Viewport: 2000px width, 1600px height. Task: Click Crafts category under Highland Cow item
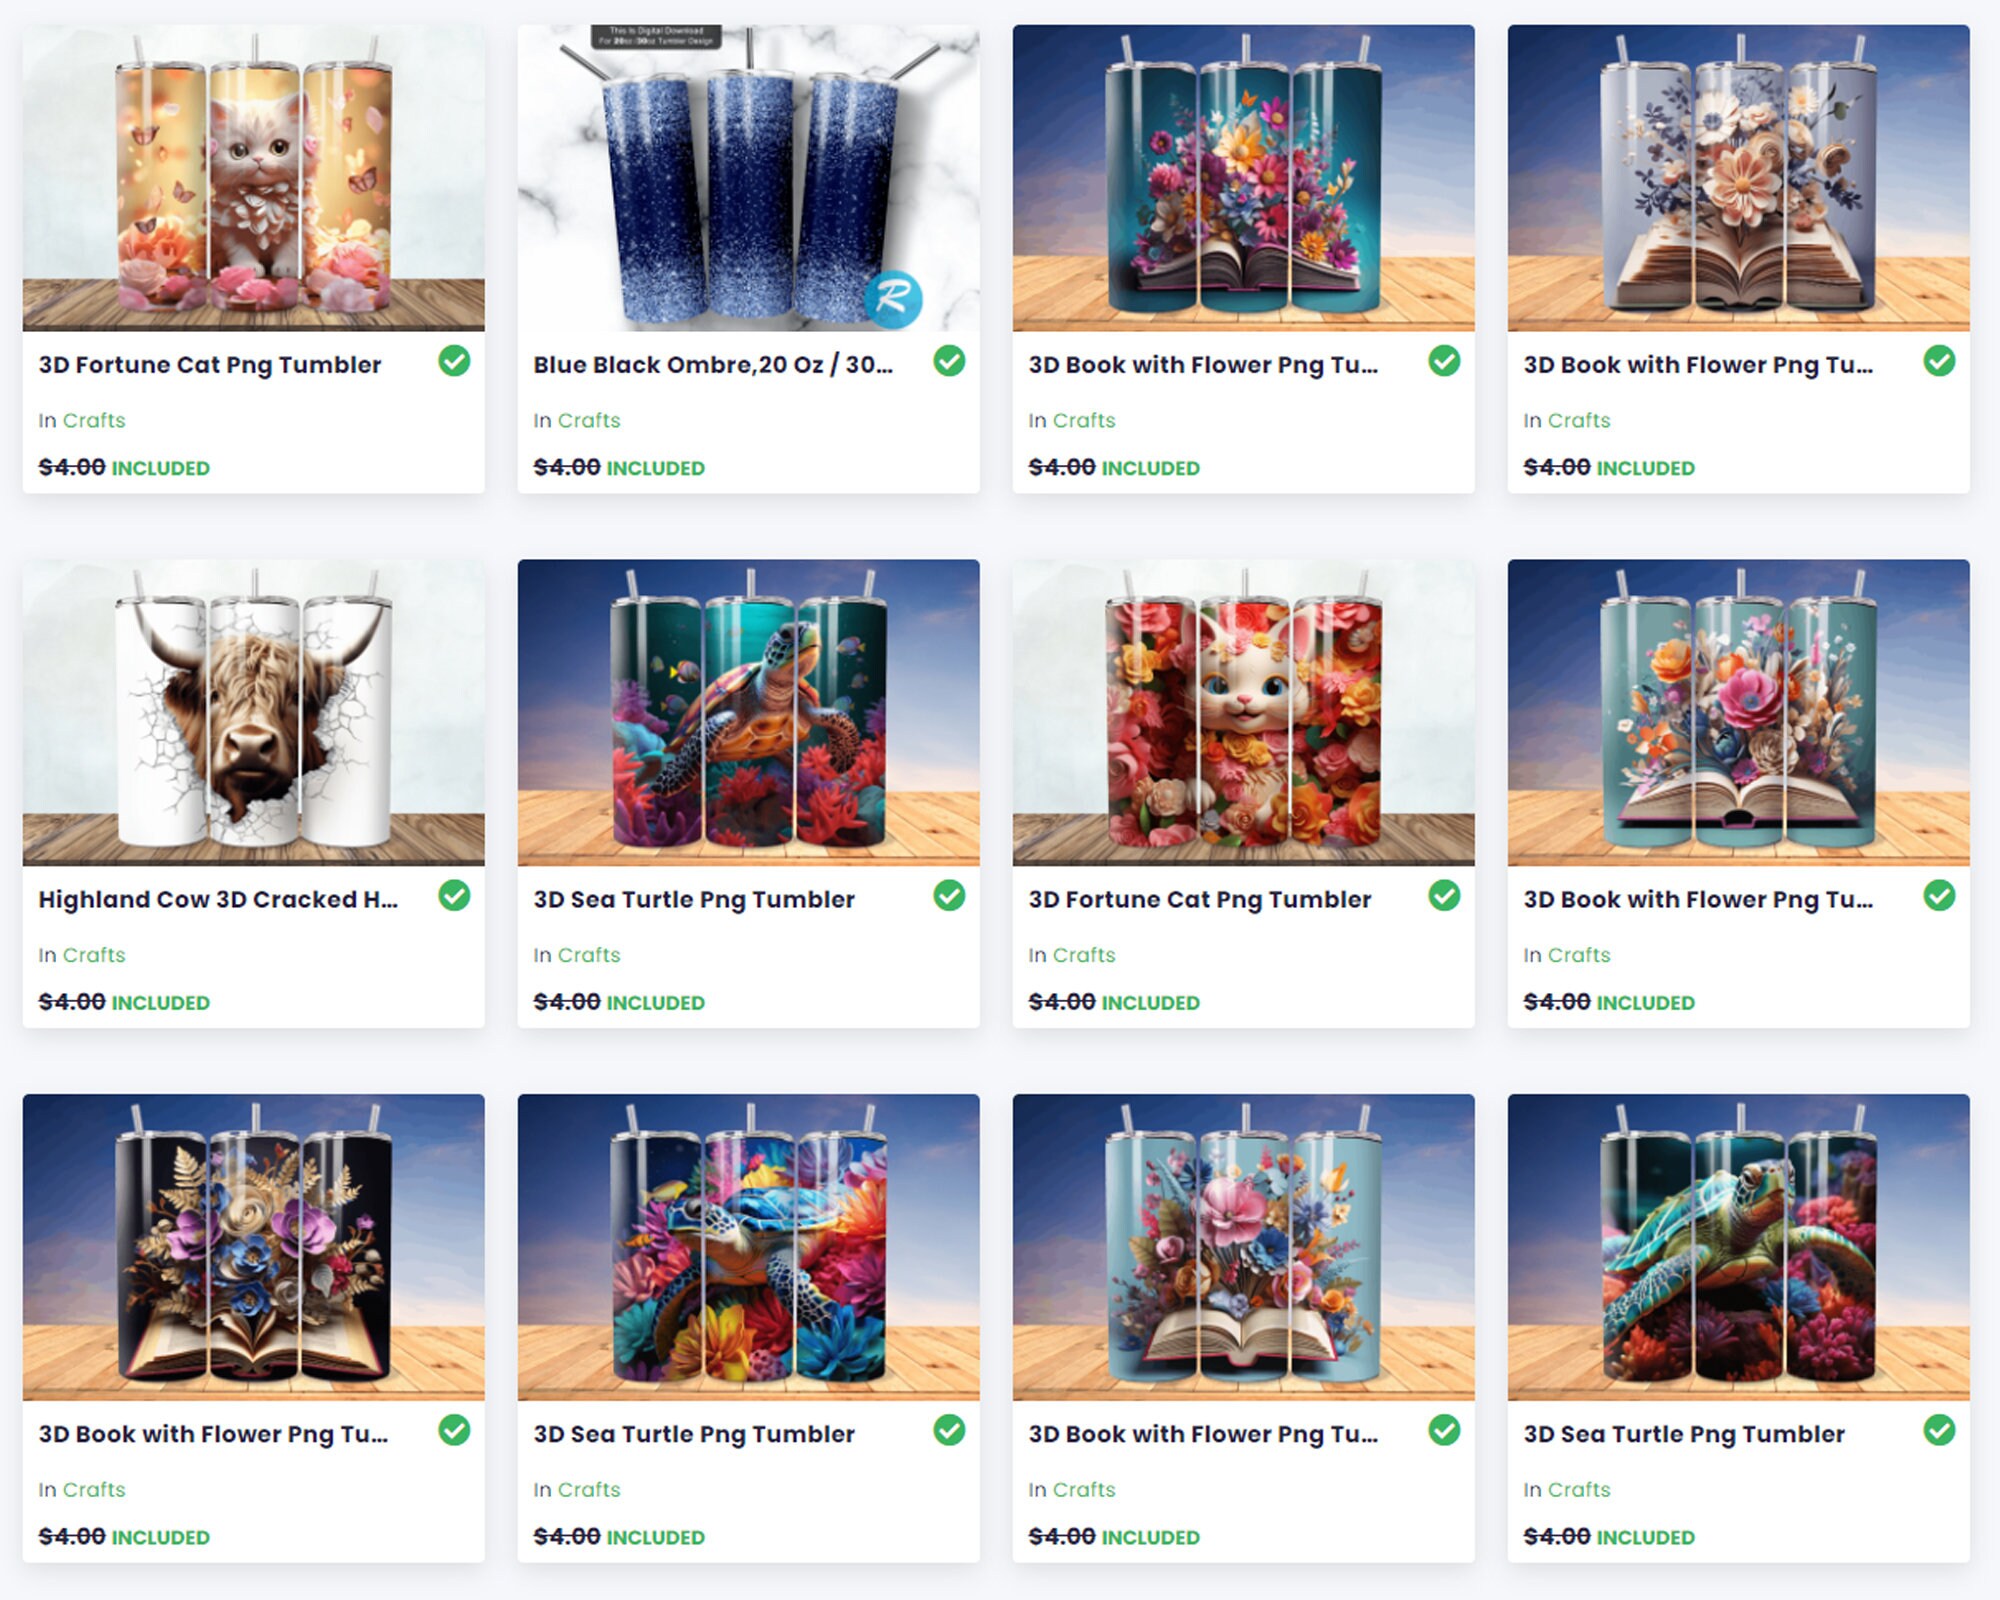[x=94, y=955]
